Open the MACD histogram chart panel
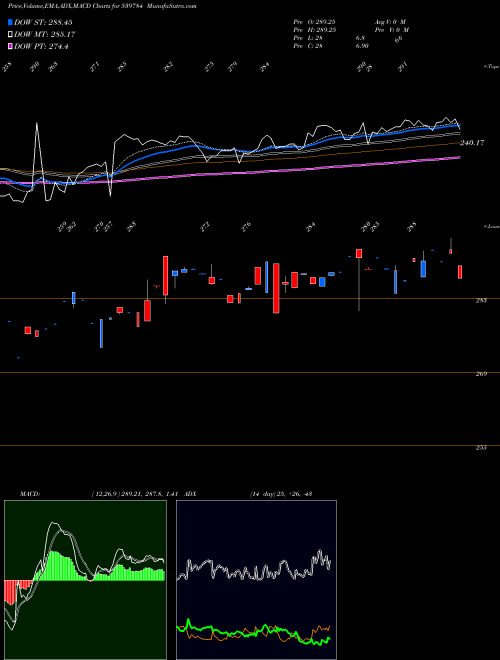500x660 pixels. click(85, 580)
